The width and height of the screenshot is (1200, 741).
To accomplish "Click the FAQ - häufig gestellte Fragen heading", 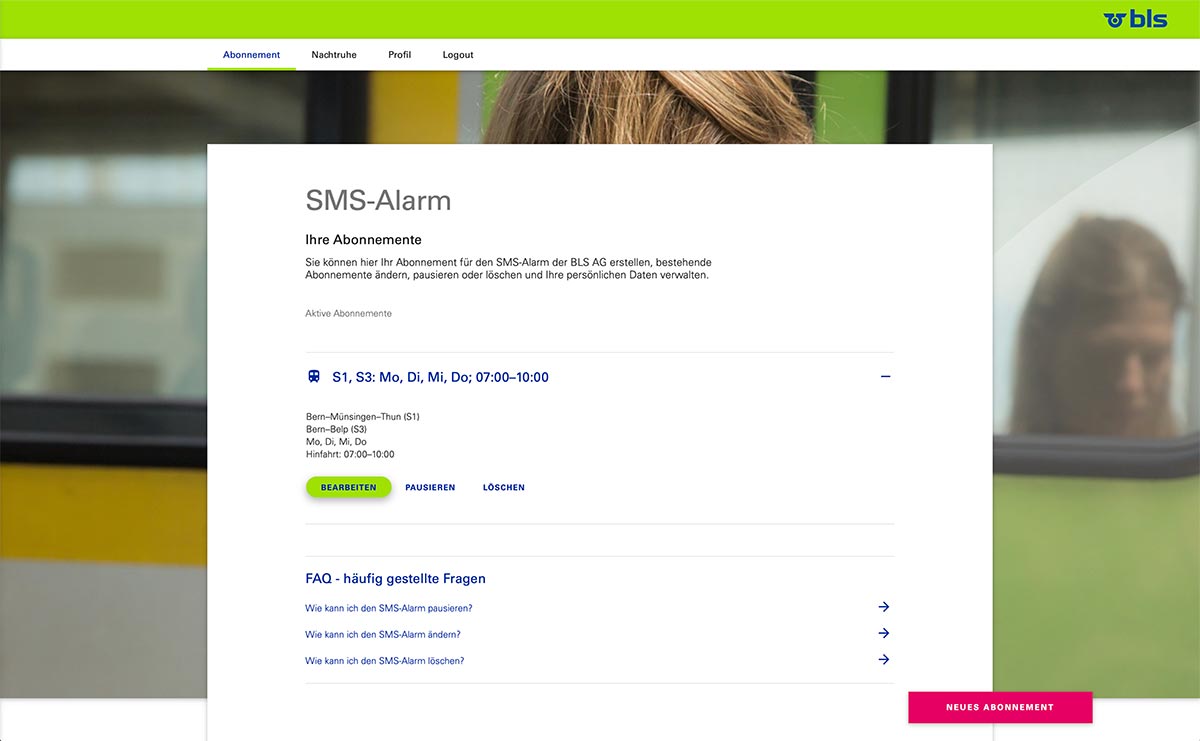I will coord(395,579).
